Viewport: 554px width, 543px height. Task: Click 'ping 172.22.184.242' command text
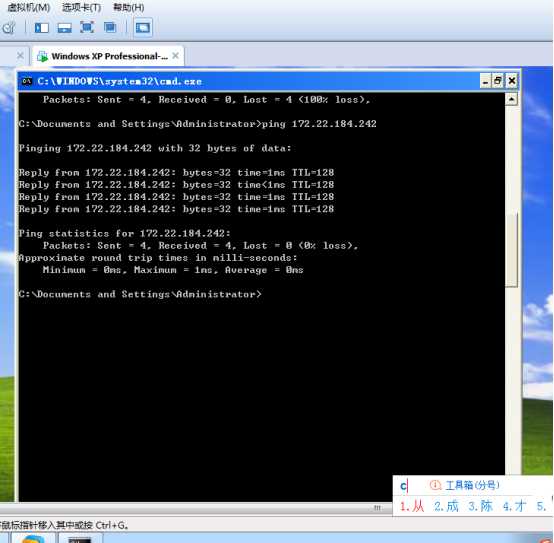[319, 124]
